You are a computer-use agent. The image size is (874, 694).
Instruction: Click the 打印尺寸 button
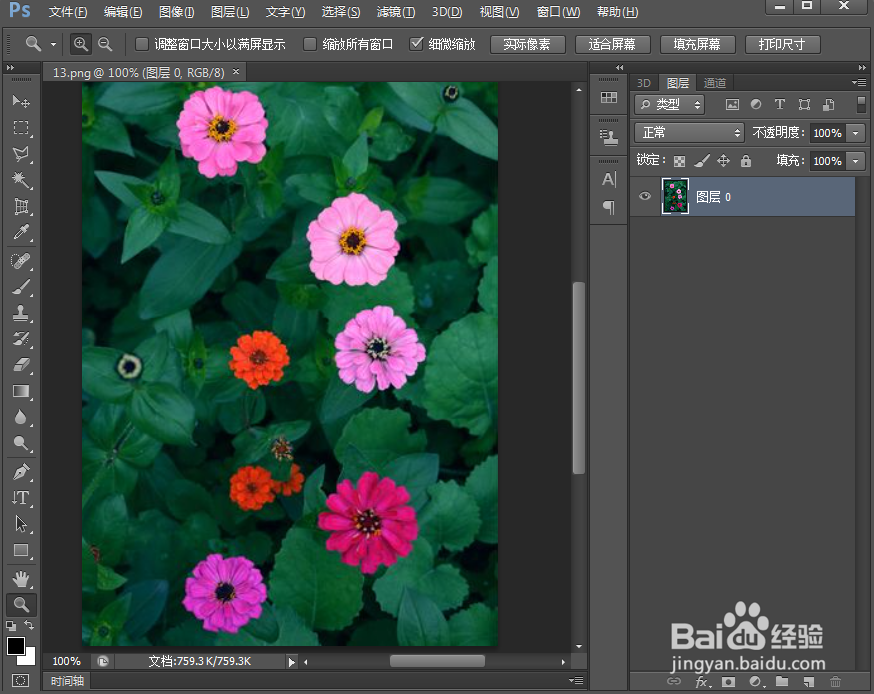pyautogui.click(x=783, y=44)
